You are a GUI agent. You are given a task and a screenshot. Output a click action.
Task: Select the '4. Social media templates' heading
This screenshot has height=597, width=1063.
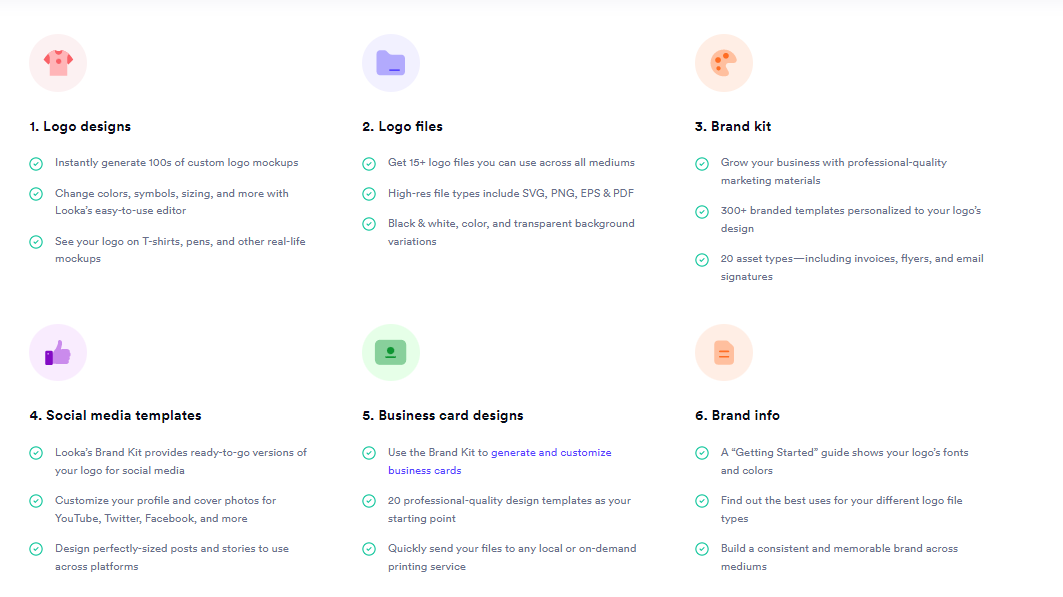(115, 415)
